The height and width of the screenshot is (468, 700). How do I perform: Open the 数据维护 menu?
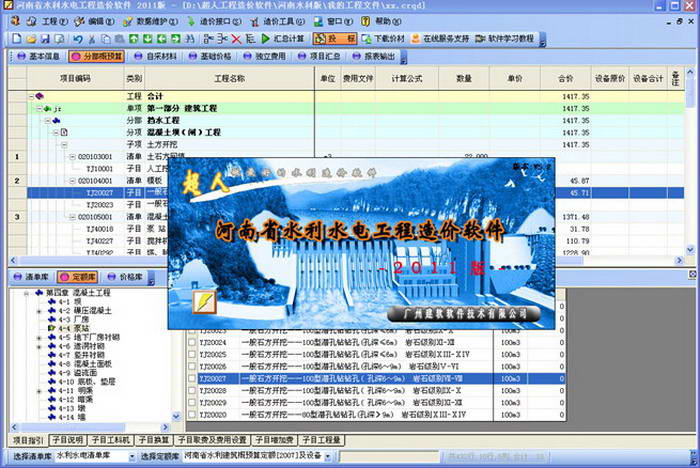click(150, 21)
